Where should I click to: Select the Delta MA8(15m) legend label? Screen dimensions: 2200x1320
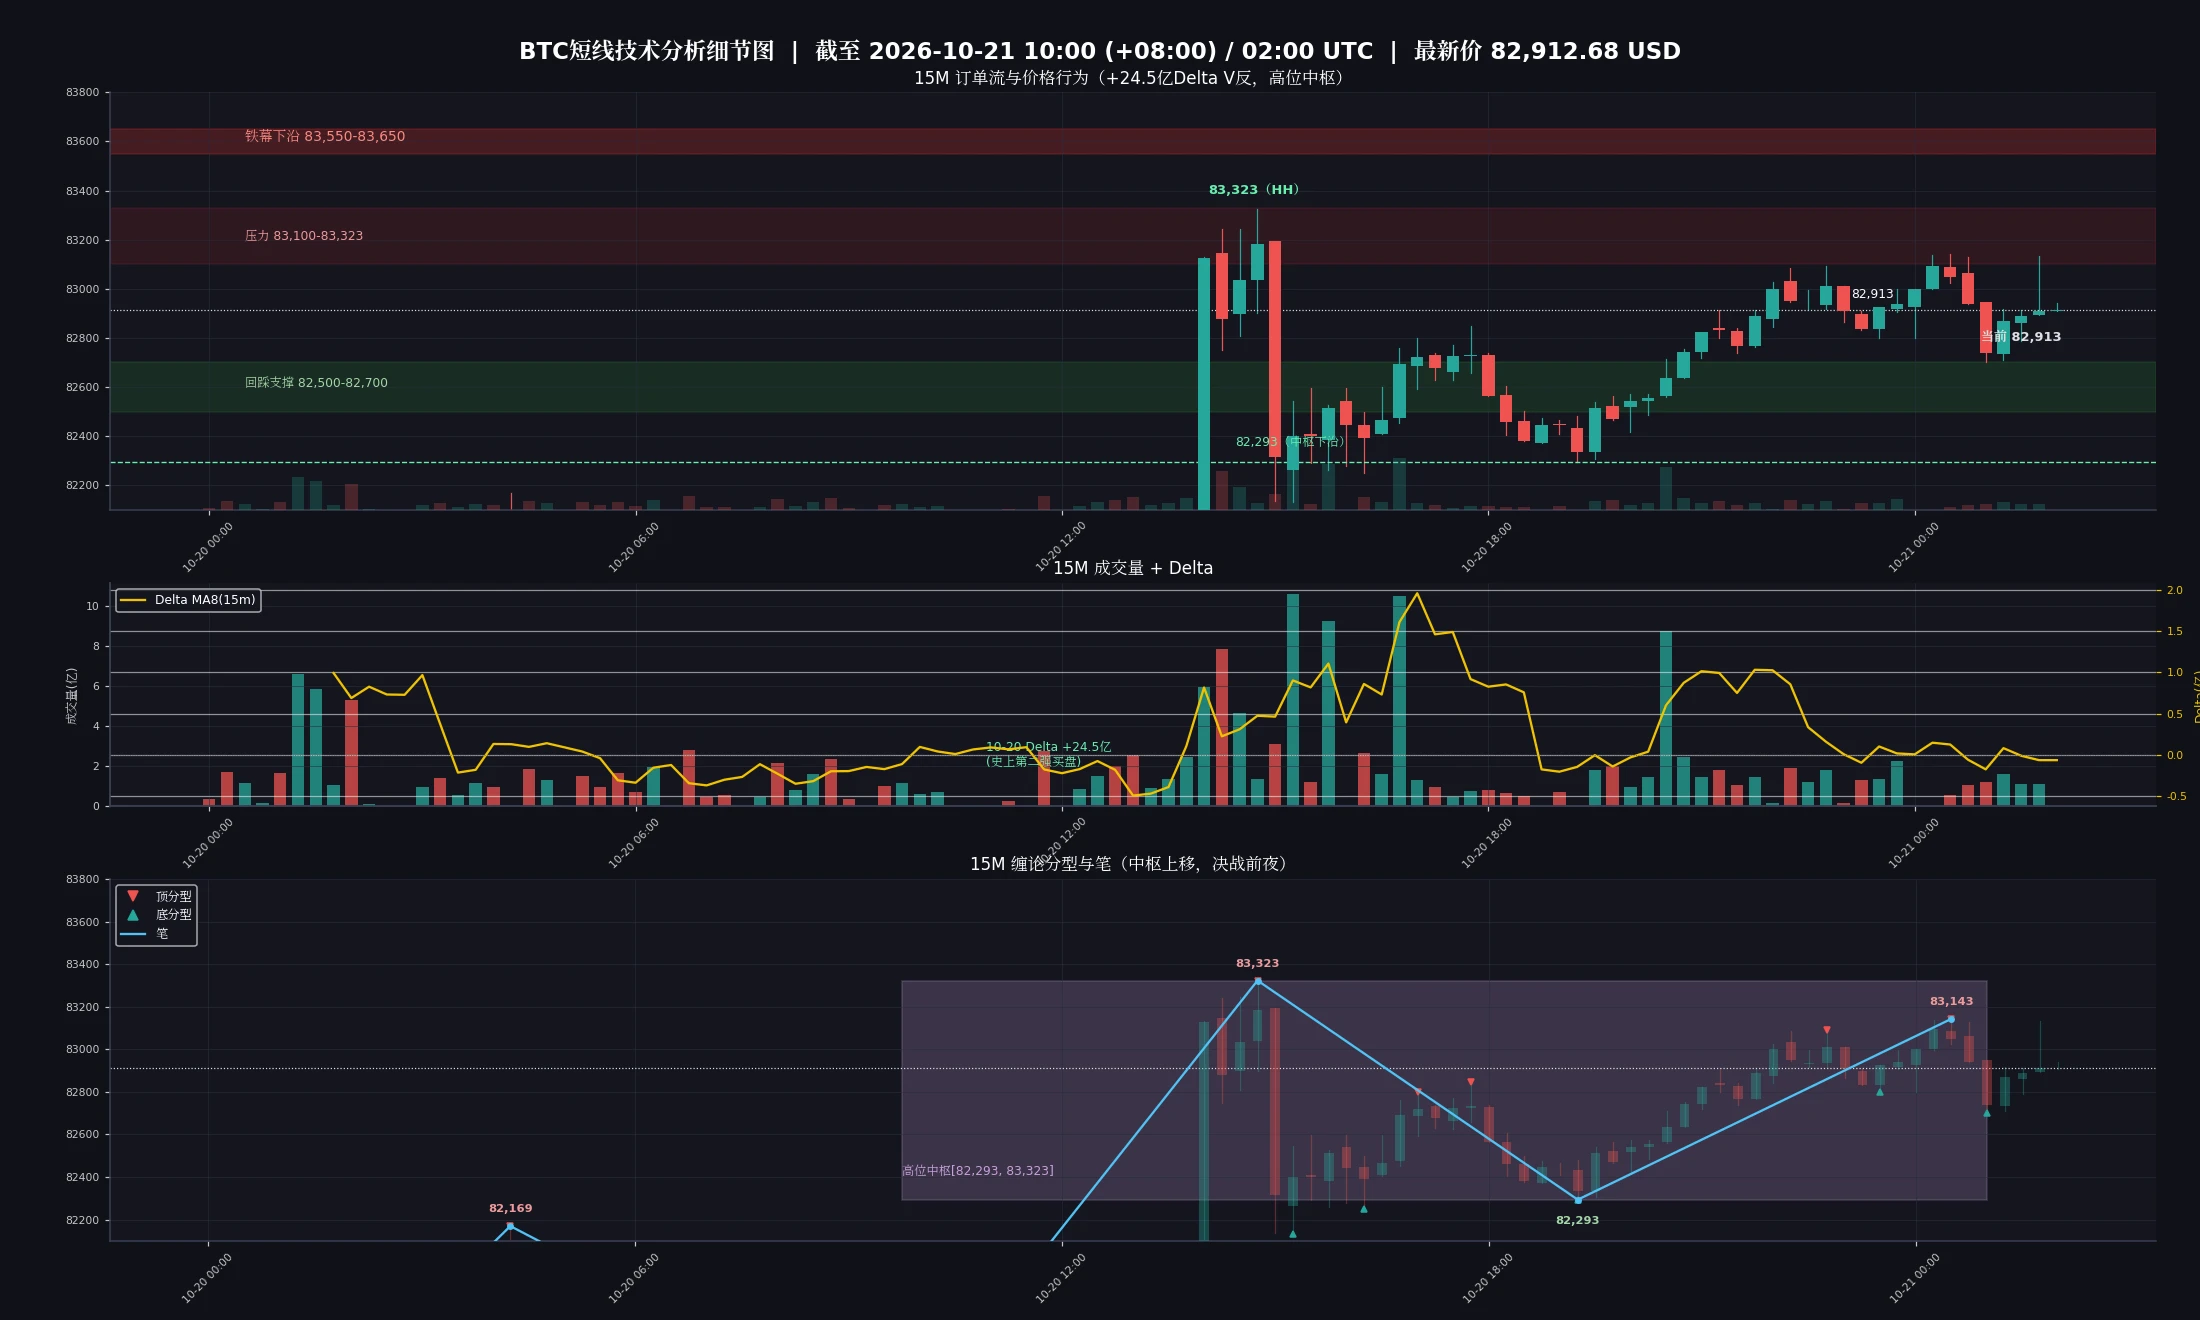click(x=205, y=600)
